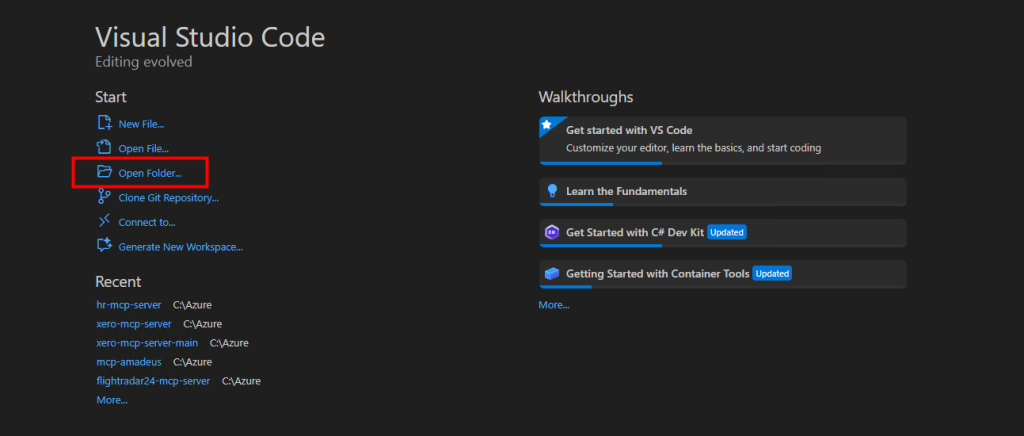Click the lightbulb icon for Learn the Fundamentals

point(552,191)
